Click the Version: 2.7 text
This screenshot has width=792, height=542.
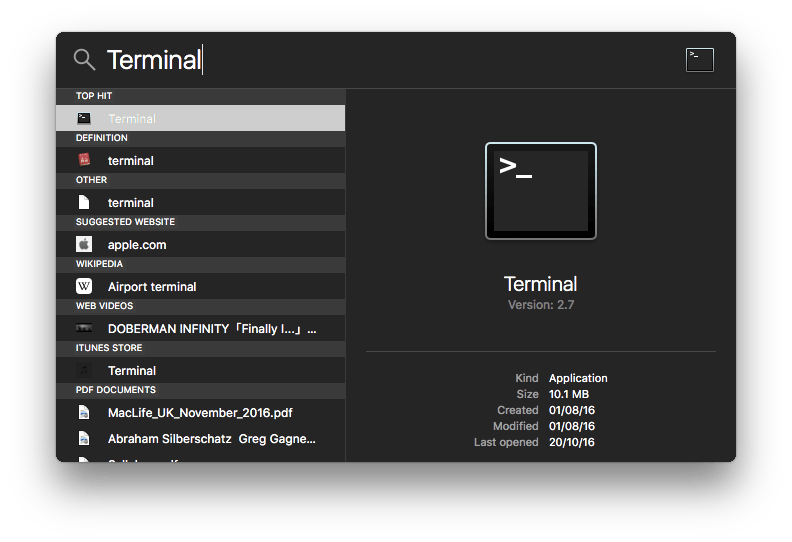pyautogui.click(x=541, y=305)
